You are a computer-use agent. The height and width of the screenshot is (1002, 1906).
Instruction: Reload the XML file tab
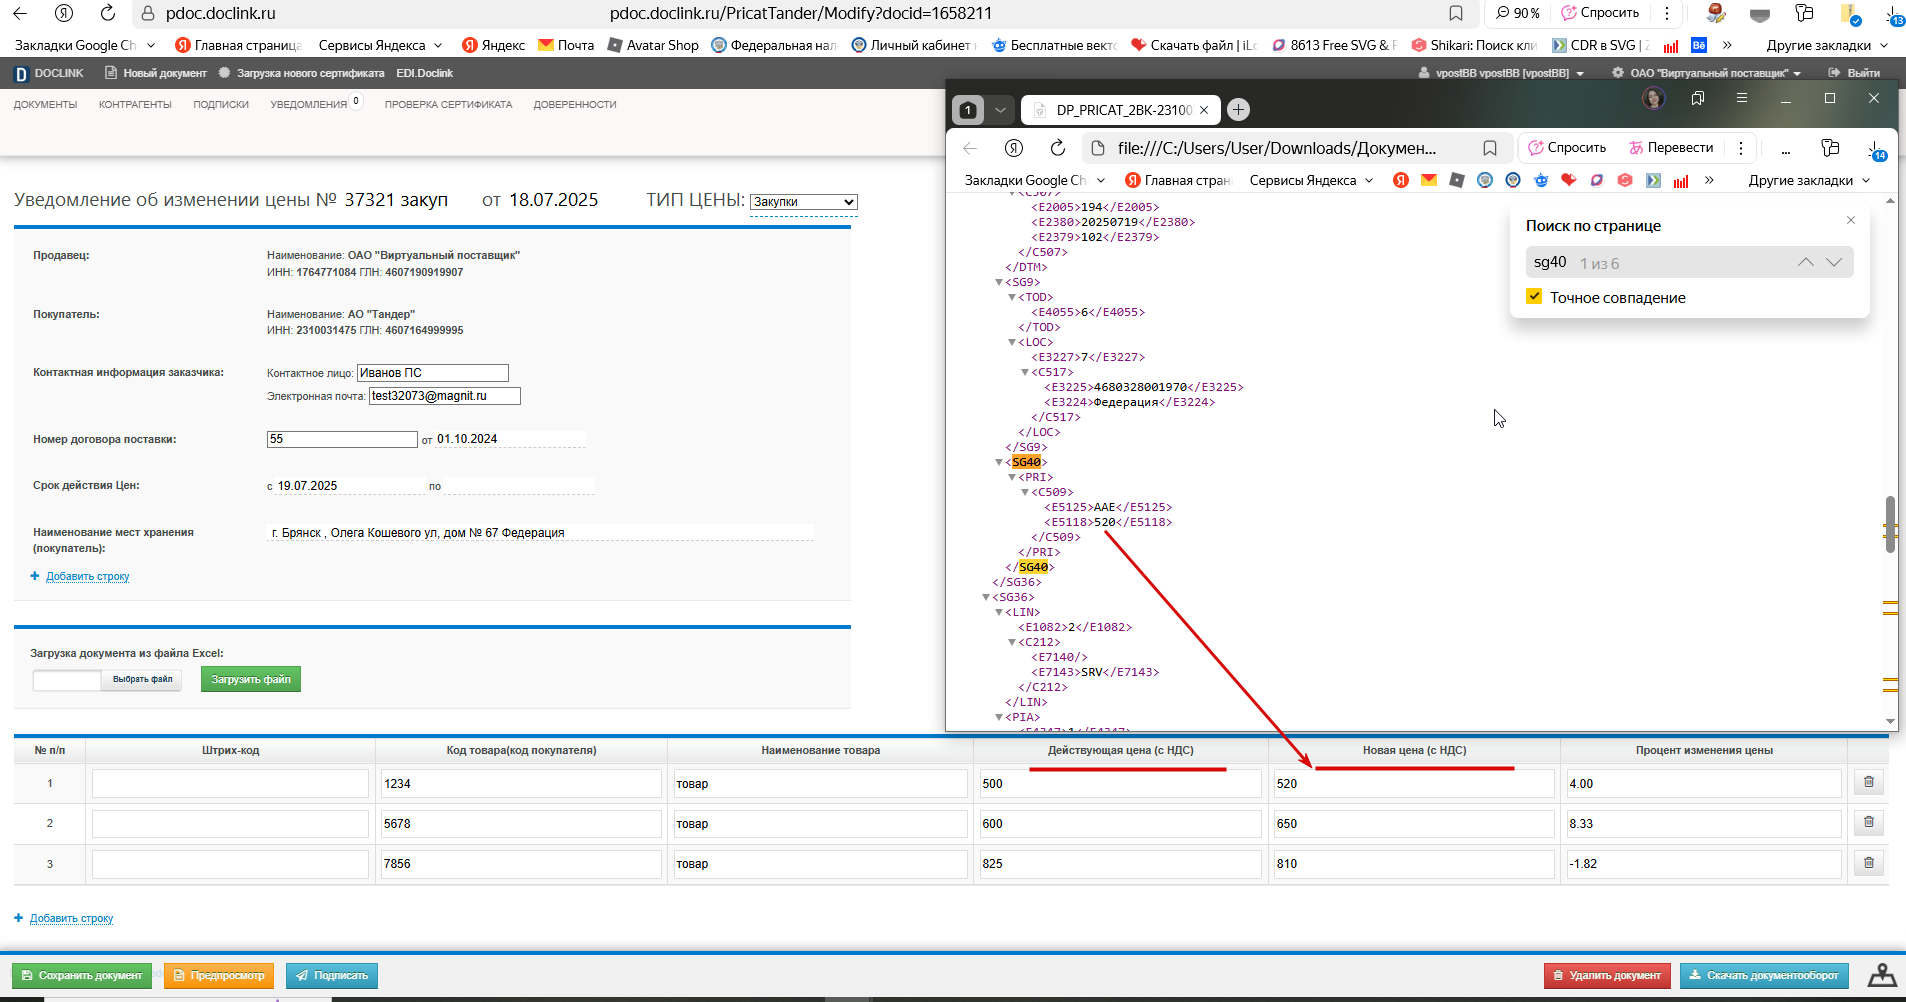tap(1057, 148)
